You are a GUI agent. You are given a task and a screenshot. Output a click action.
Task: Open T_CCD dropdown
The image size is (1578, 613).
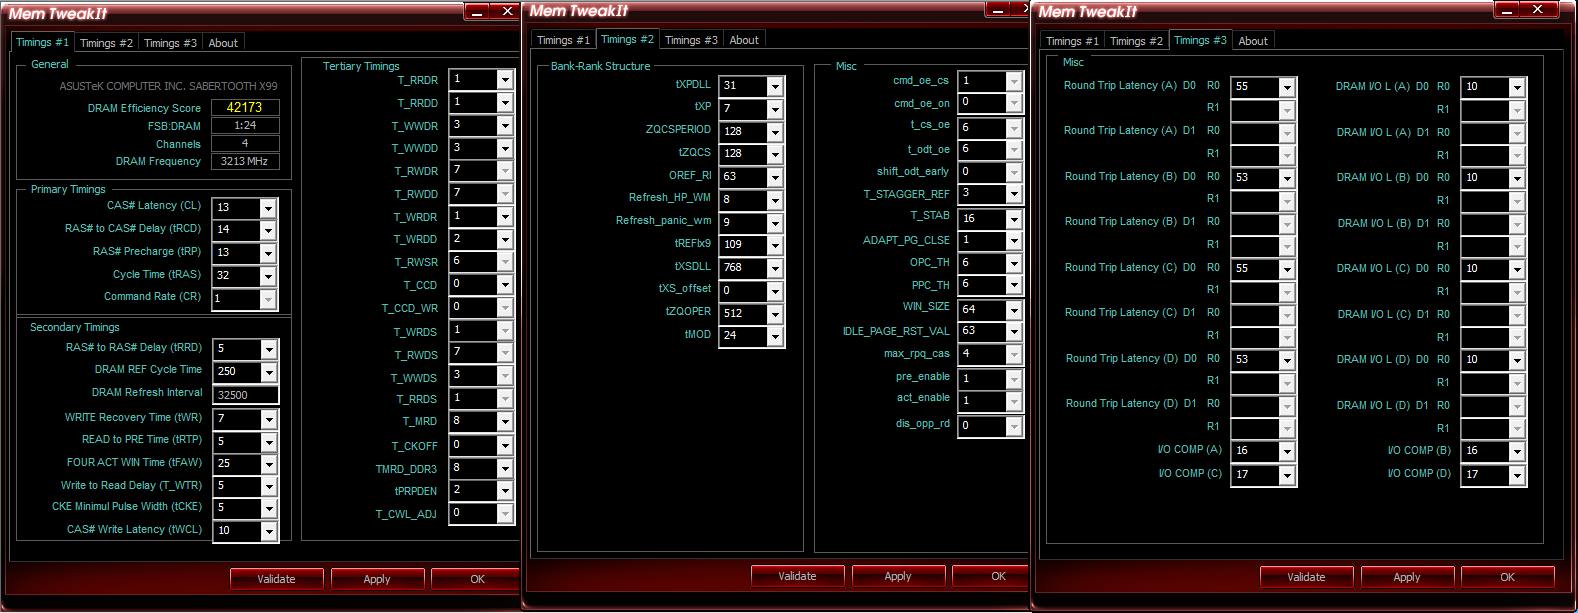click(x=505, y=284)
